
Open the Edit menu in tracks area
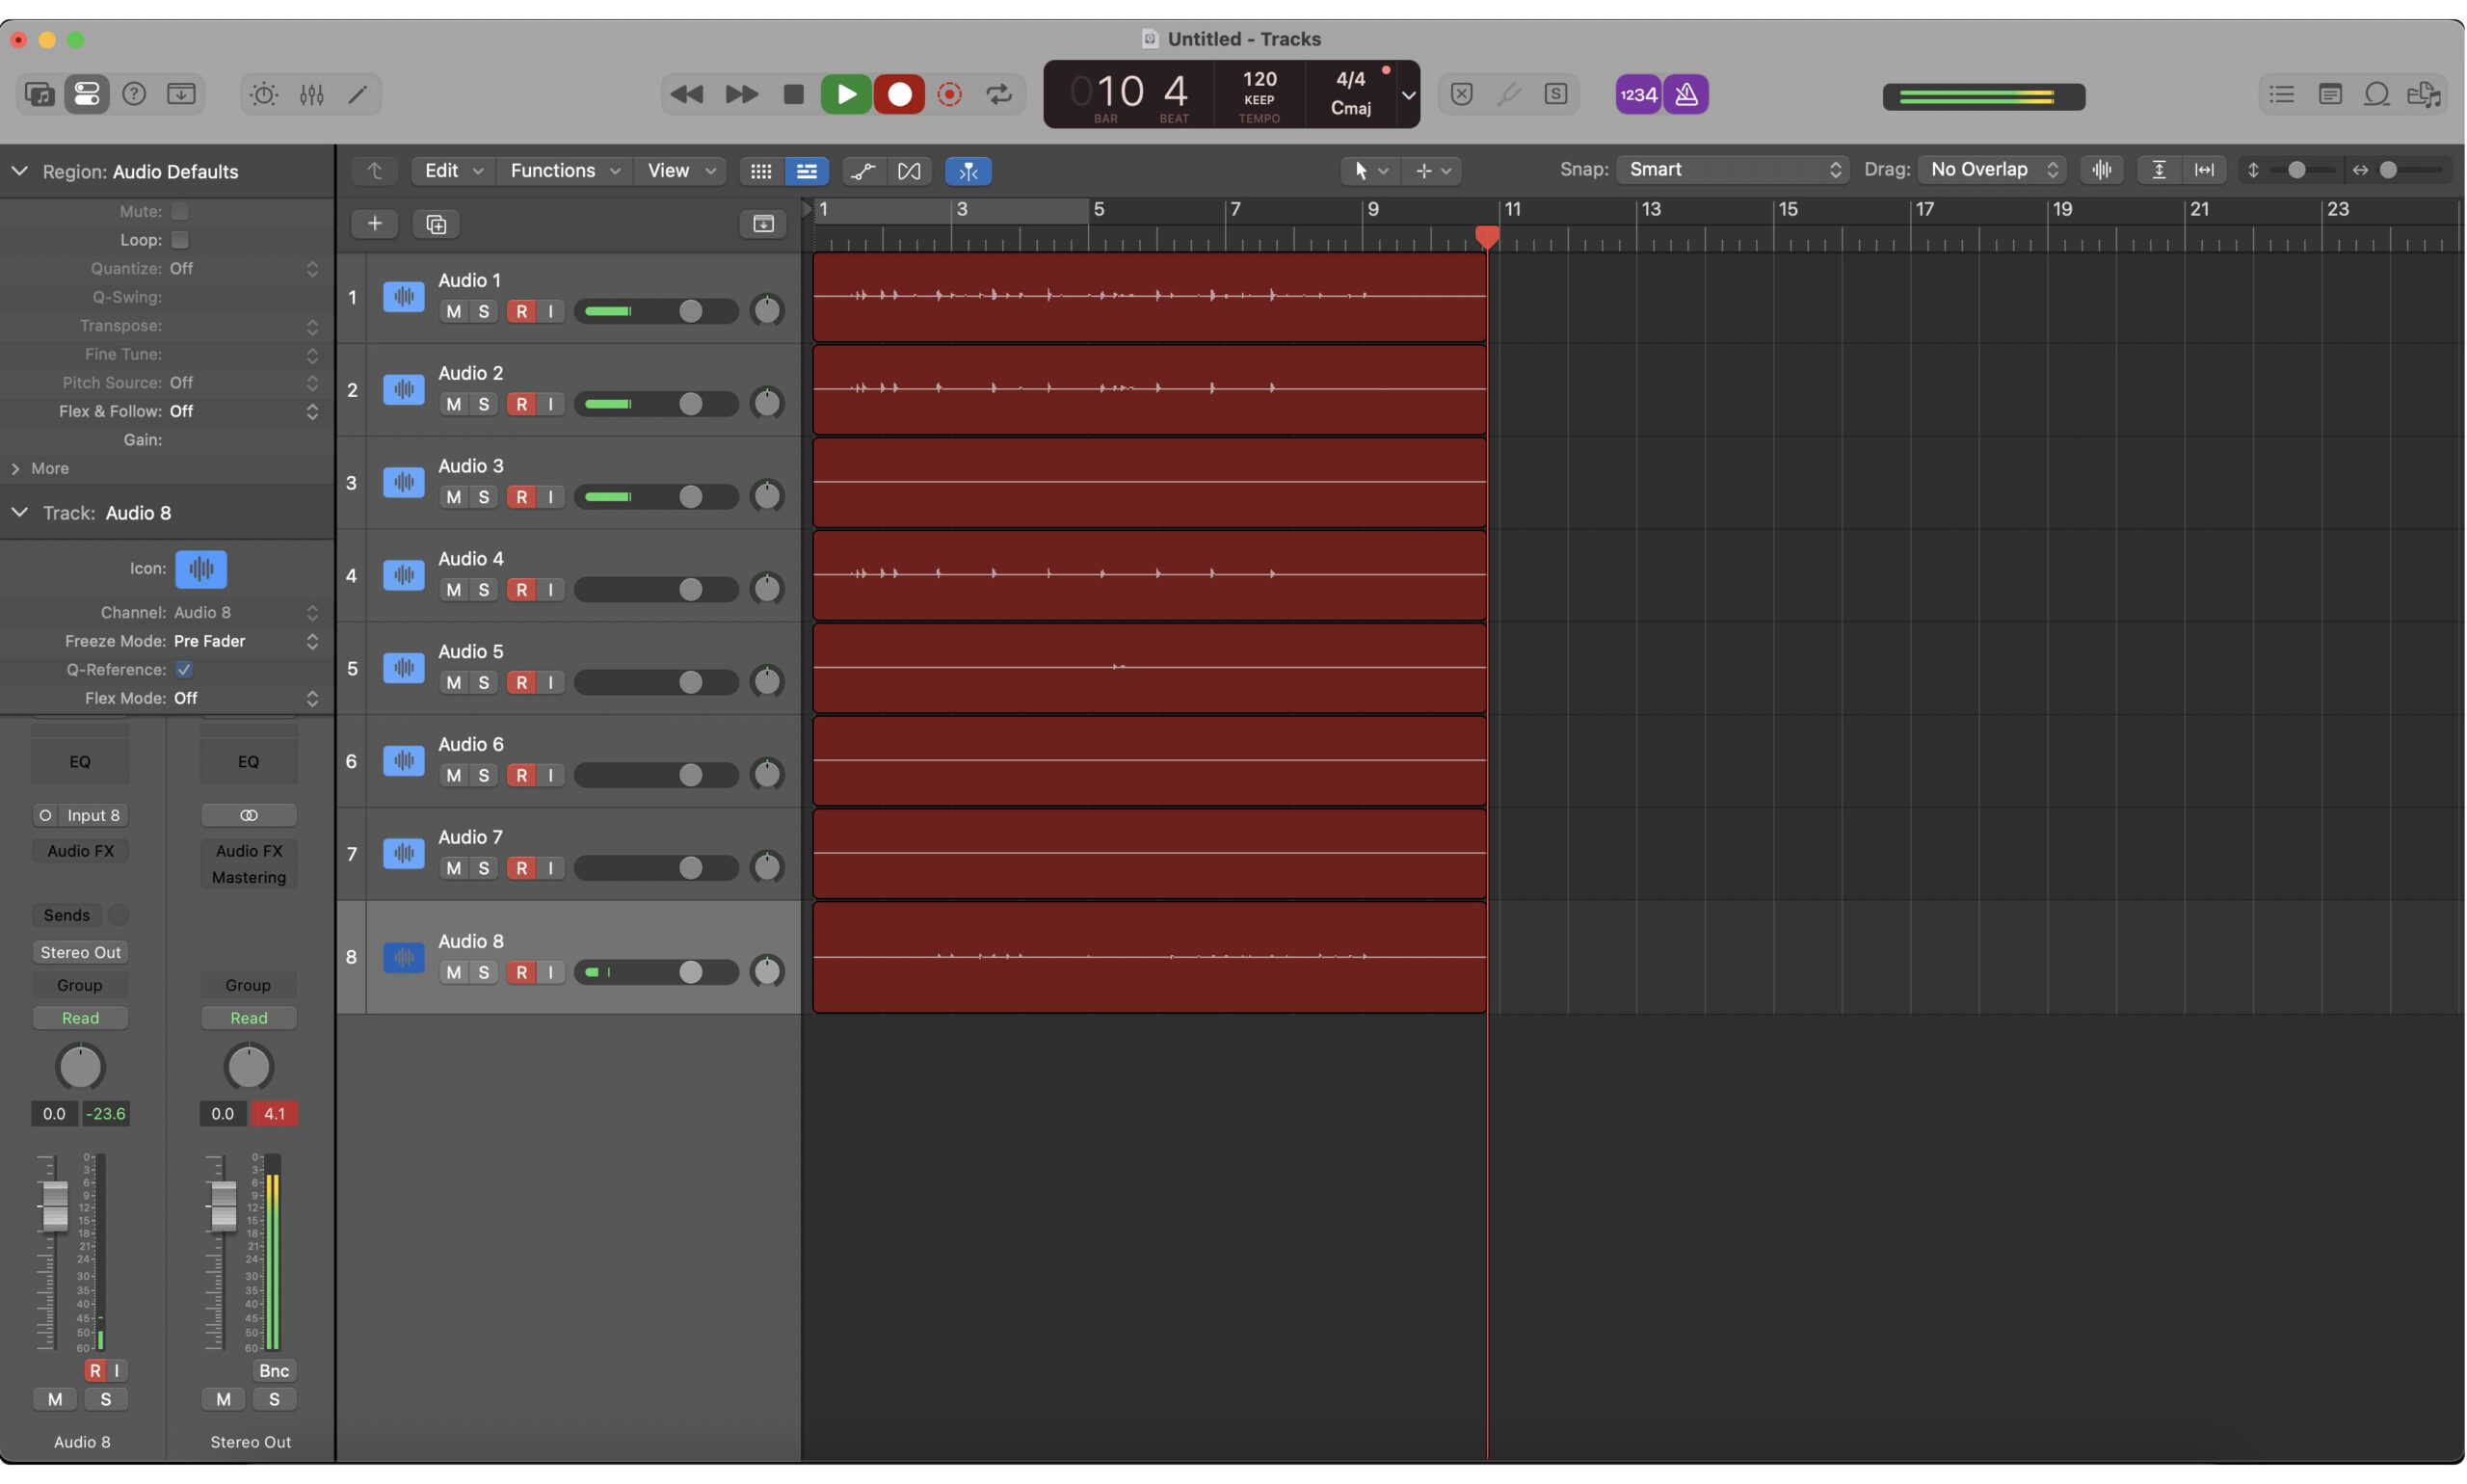452,171
